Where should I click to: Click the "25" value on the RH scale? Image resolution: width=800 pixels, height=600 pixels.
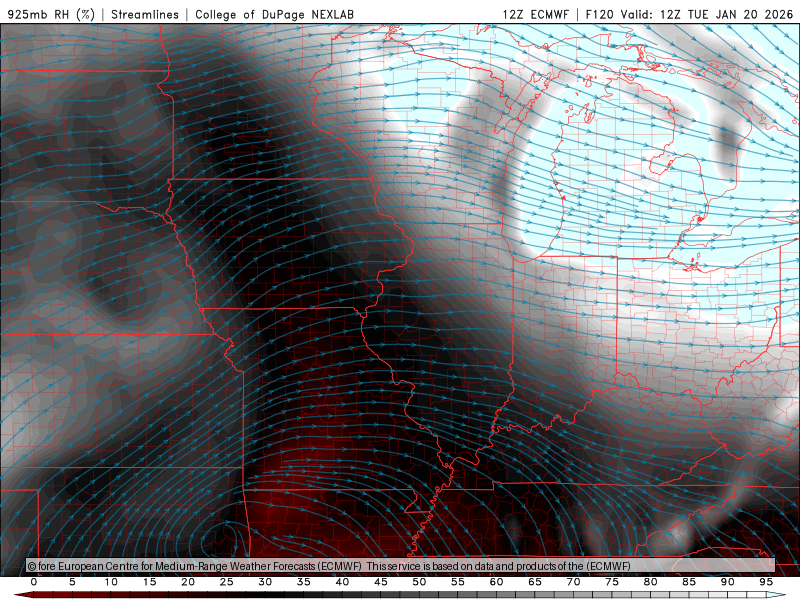tap(227, 582)
